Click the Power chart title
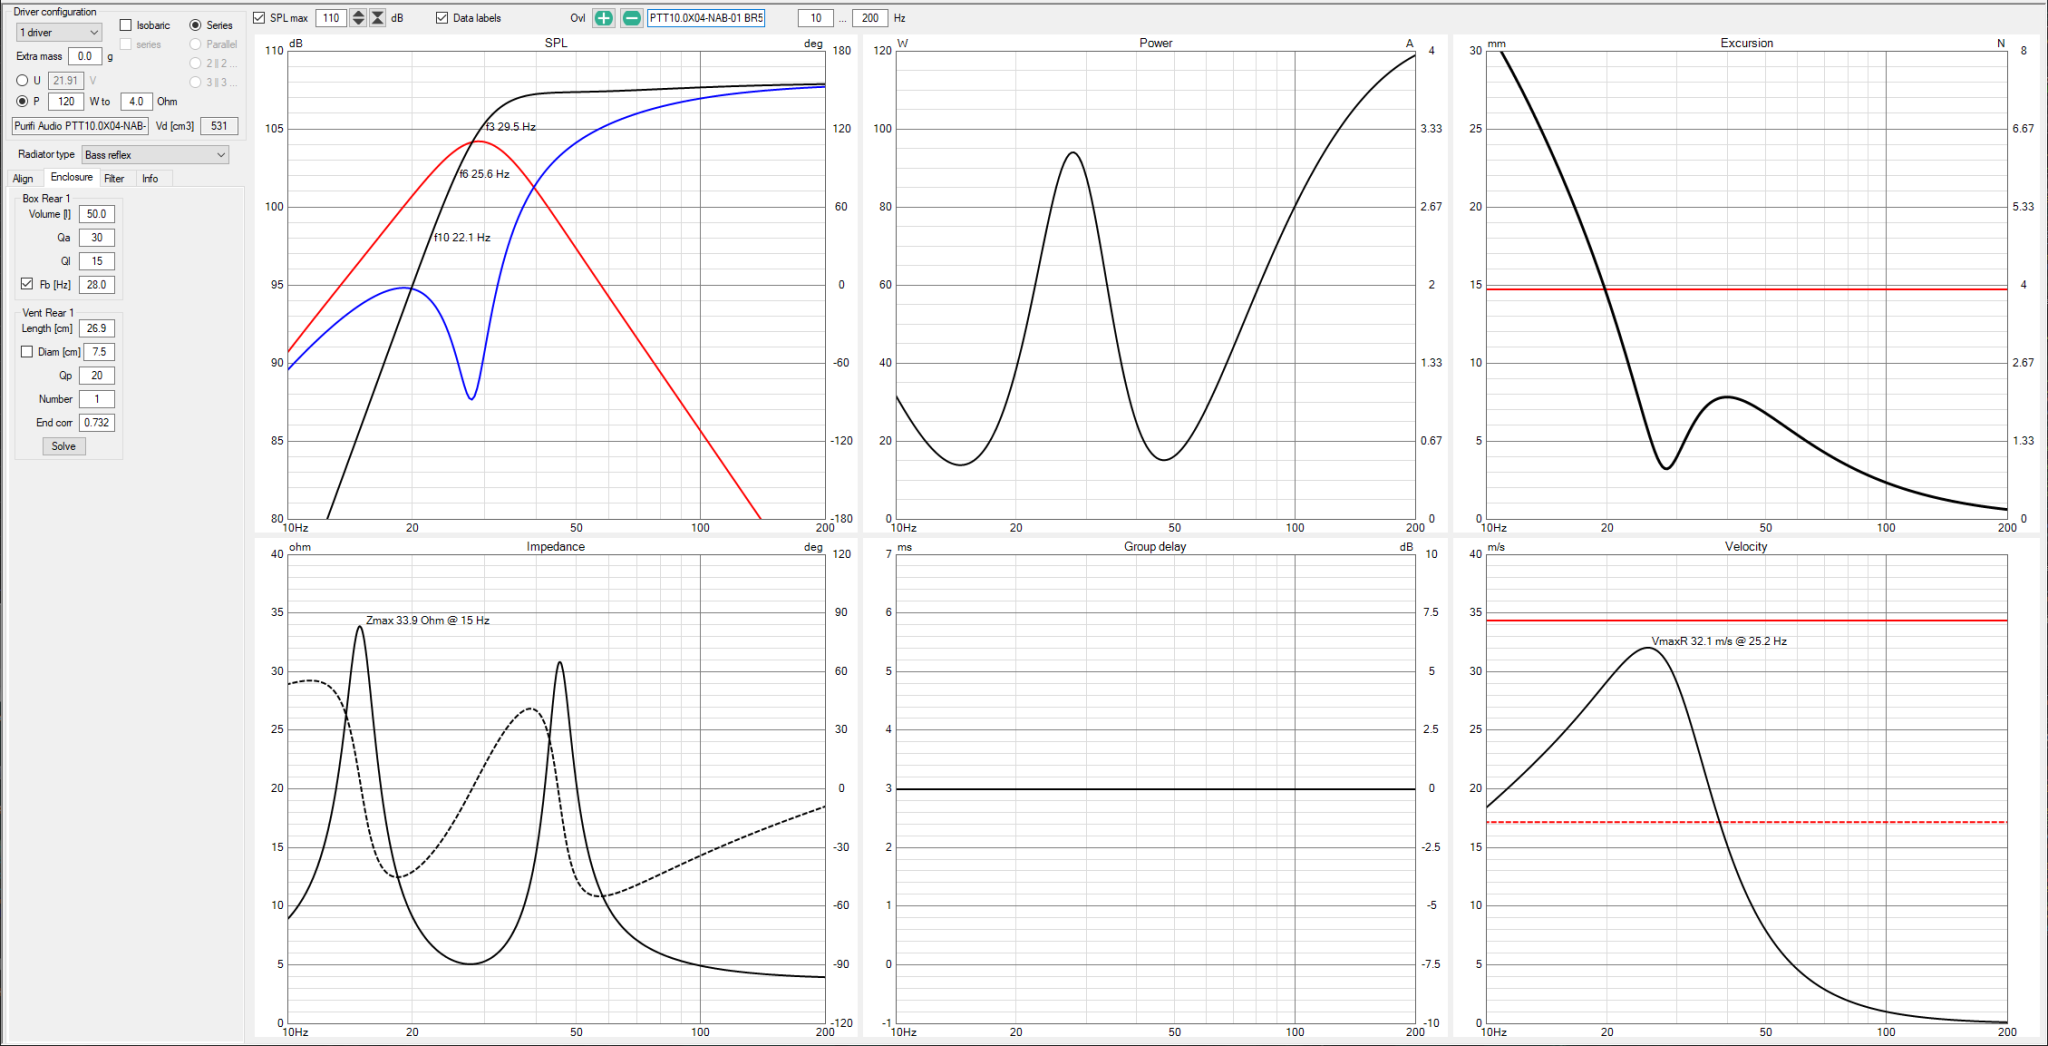This screenshot has height=1046, width=2048. 1155,43
